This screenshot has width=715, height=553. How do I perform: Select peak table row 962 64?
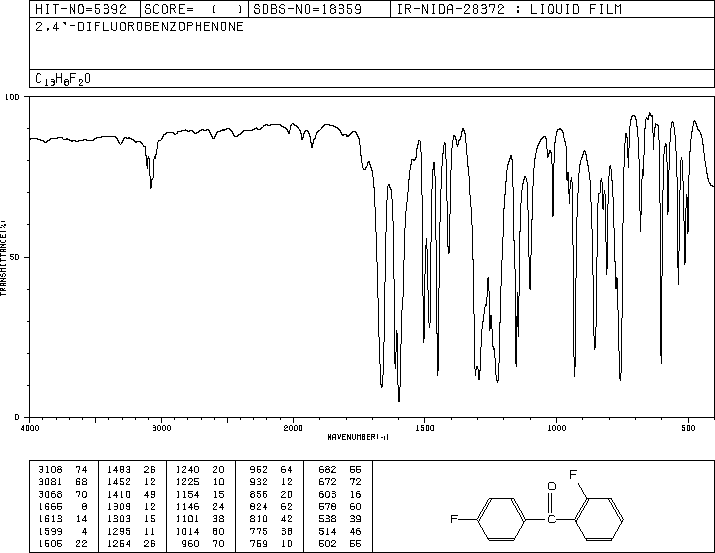coord(271,470)
